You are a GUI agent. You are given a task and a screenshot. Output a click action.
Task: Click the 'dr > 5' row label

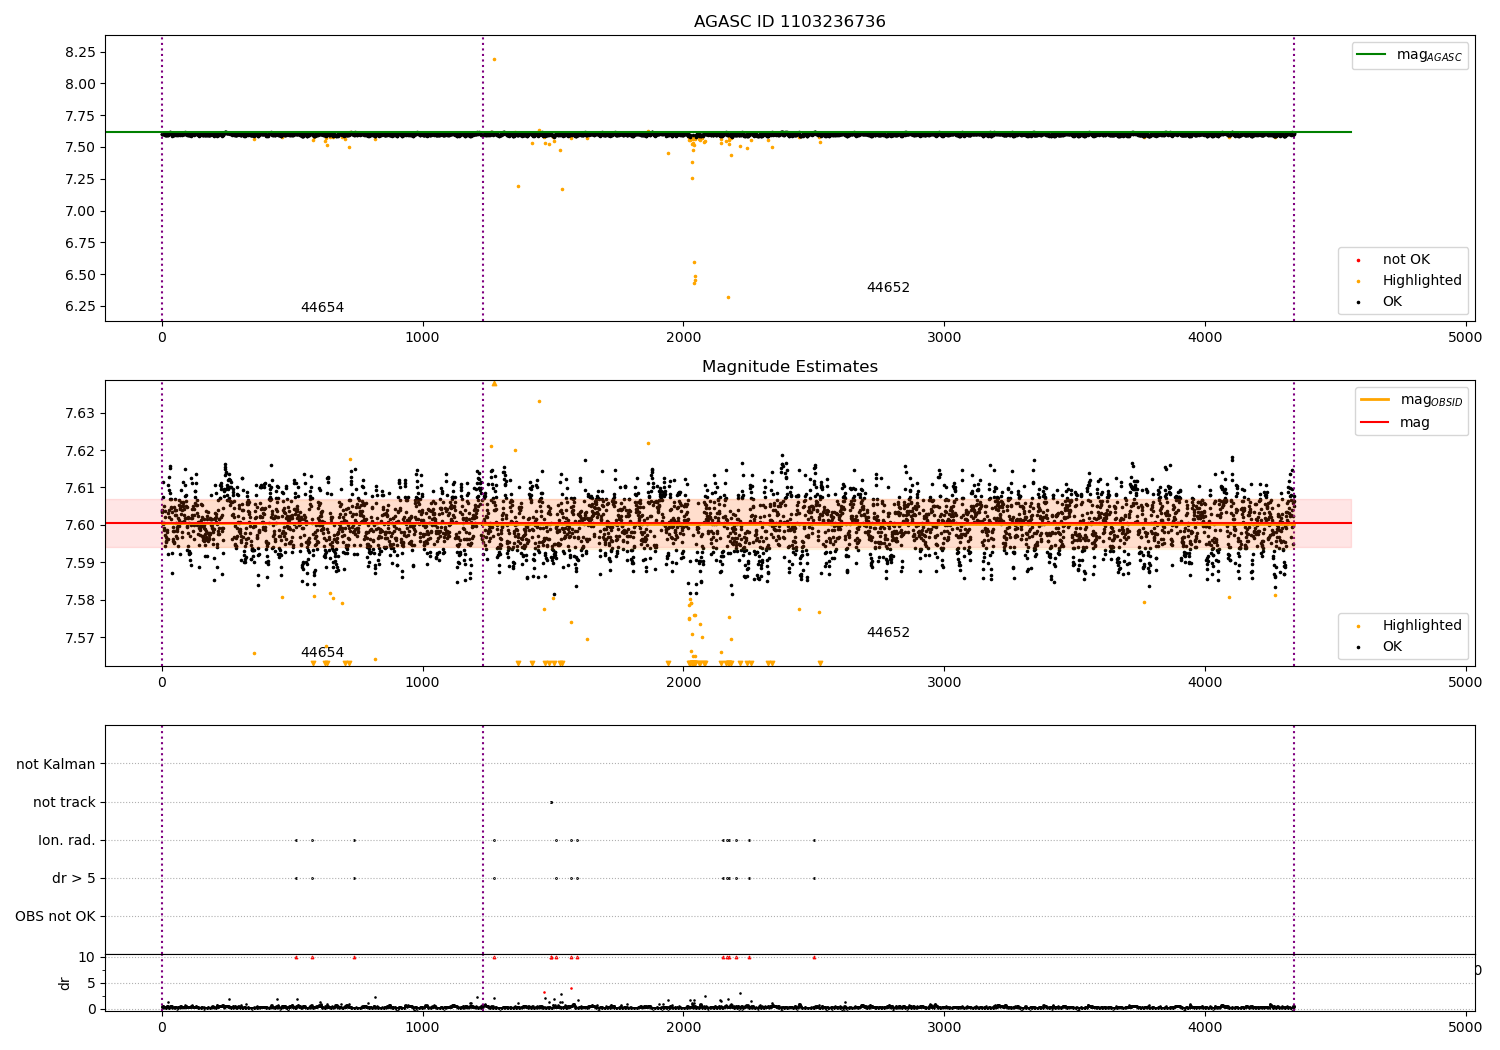74,878
